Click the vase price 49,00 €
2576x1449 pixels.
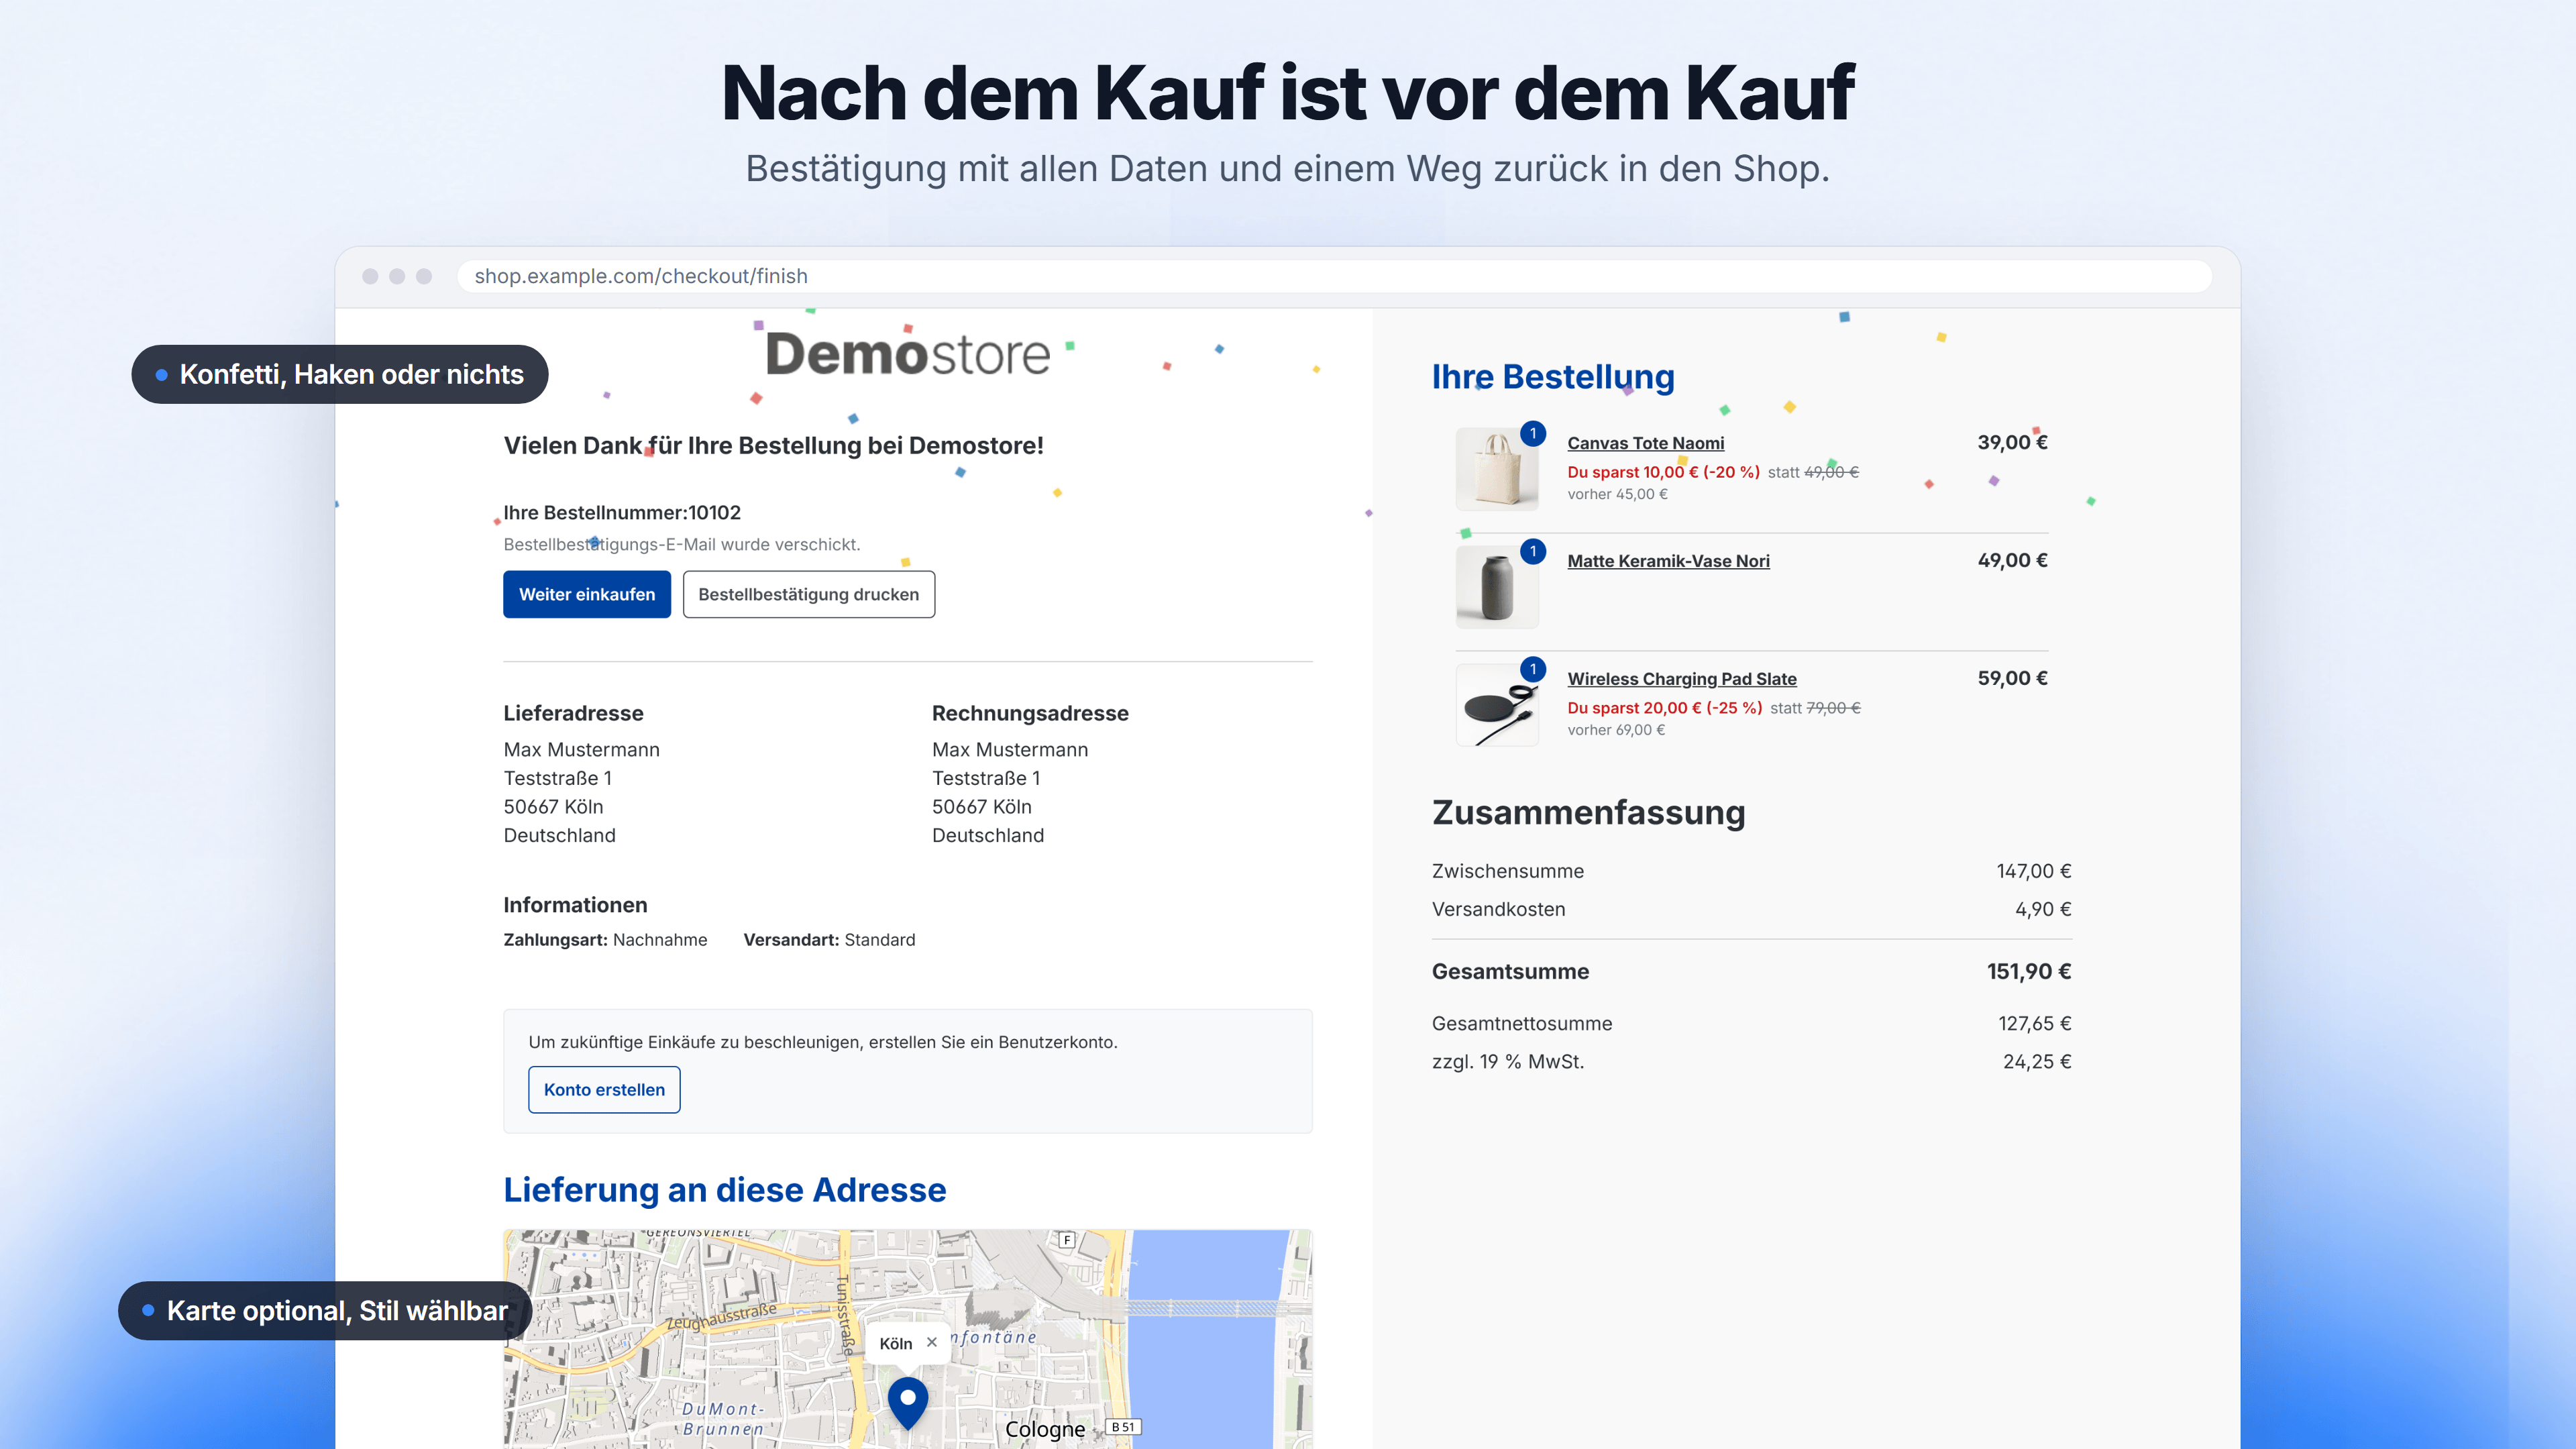click(x=2012, y=560)
